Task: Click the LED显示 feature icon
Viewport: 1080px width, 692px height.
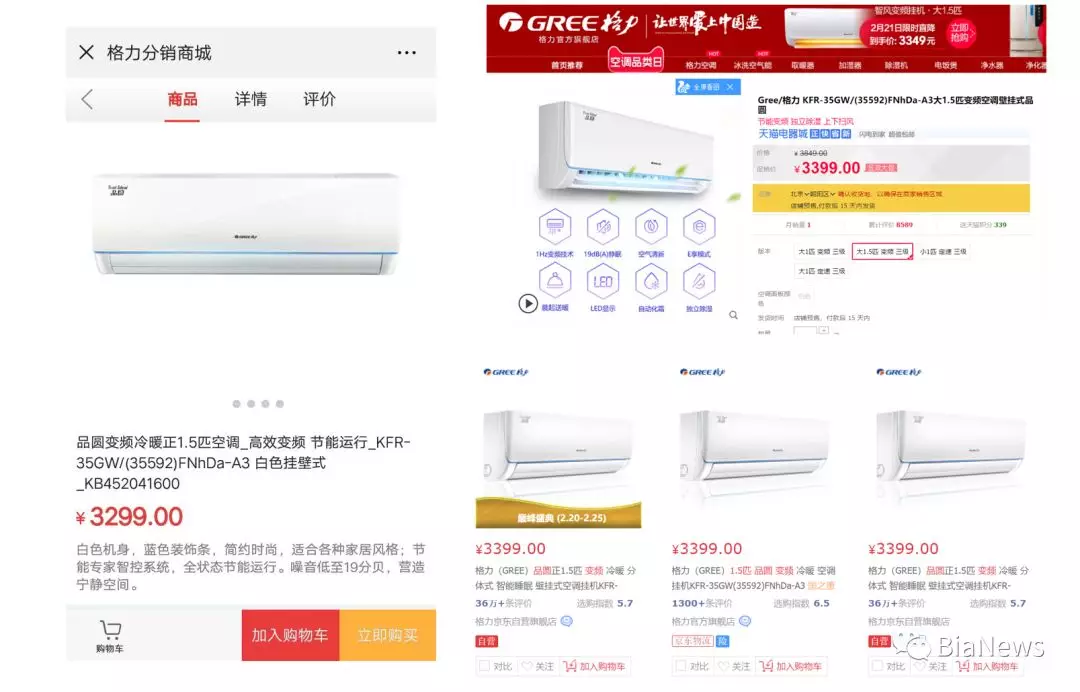Action: [x=603, y=288]
